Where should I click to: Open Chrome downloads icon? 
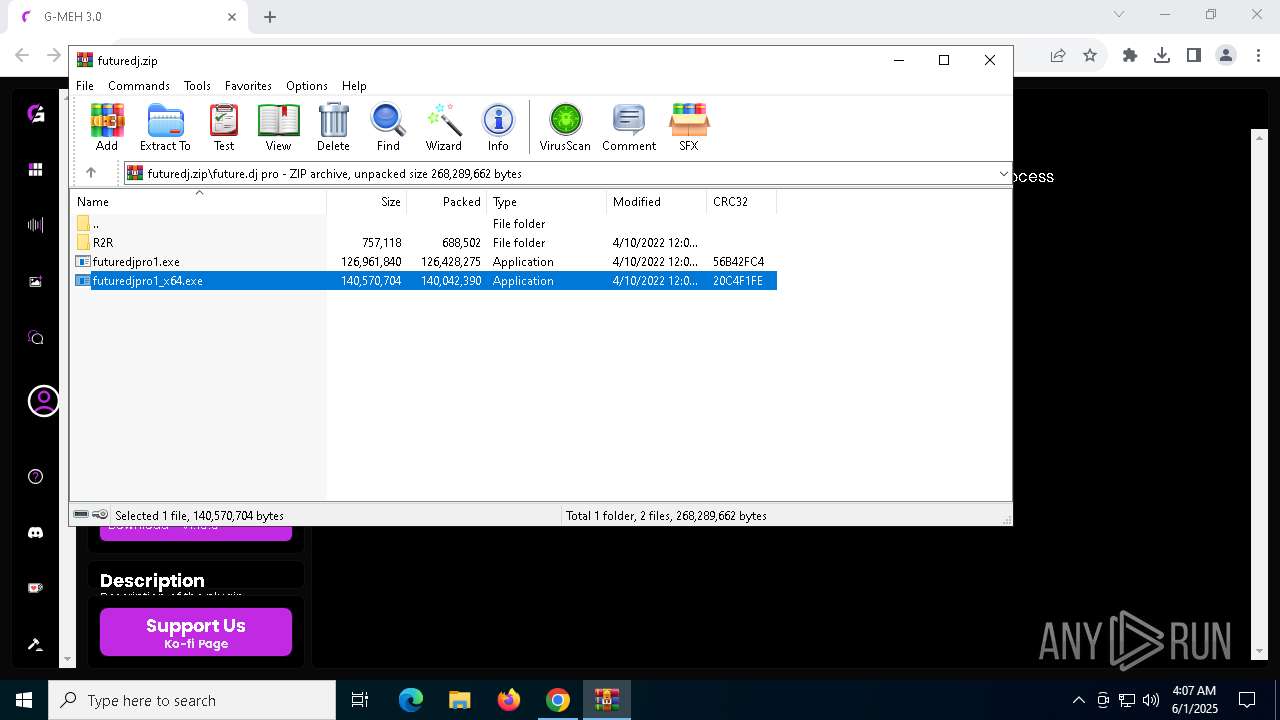(1162, 56)
